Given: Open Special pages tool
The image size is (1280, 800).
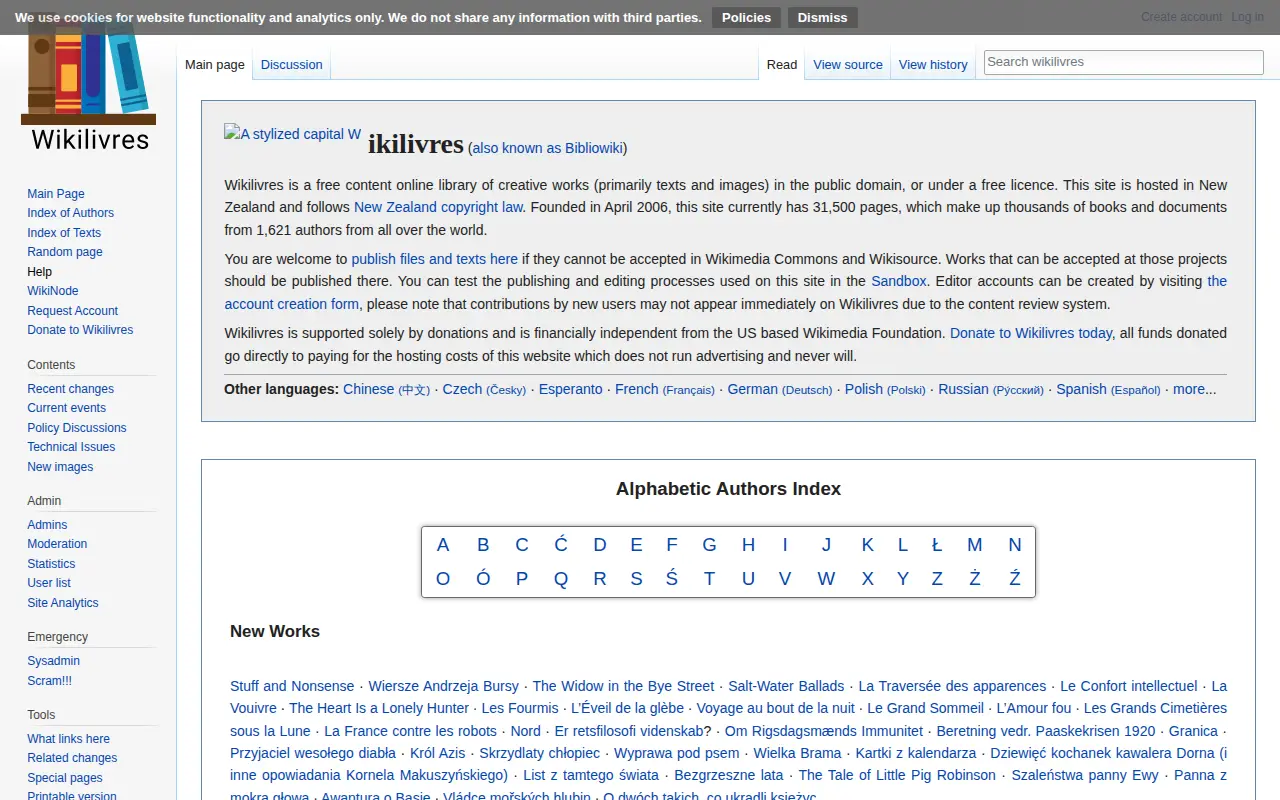Looking at the screenshot, I should [65, 778].
